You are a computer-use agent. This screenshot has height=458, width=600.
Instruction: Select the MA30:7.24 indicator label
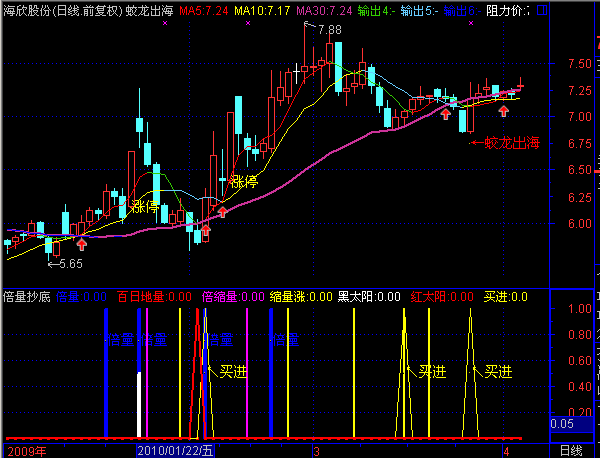[x=324, y=10]
